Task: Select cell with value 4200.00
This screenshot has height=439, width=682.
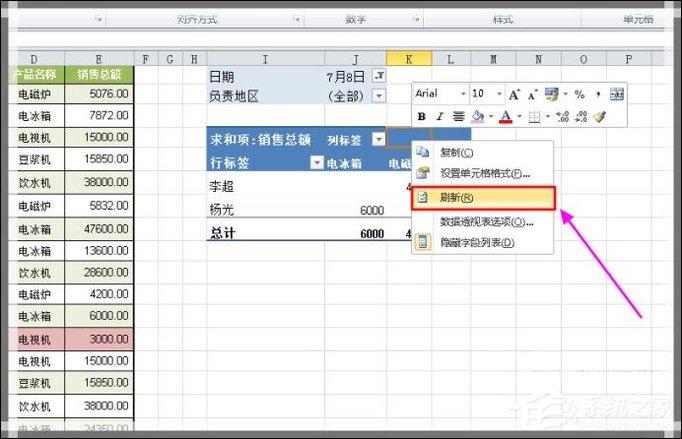Action: click(99, 294)
